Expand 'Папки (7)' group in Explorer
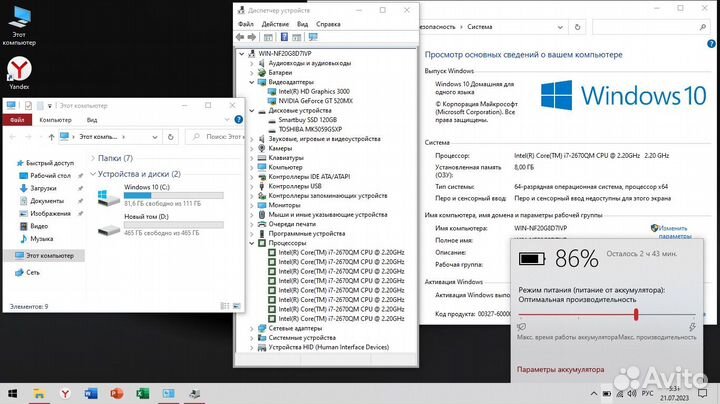Screen dimensions: 720x404 (x=93, y=158)
